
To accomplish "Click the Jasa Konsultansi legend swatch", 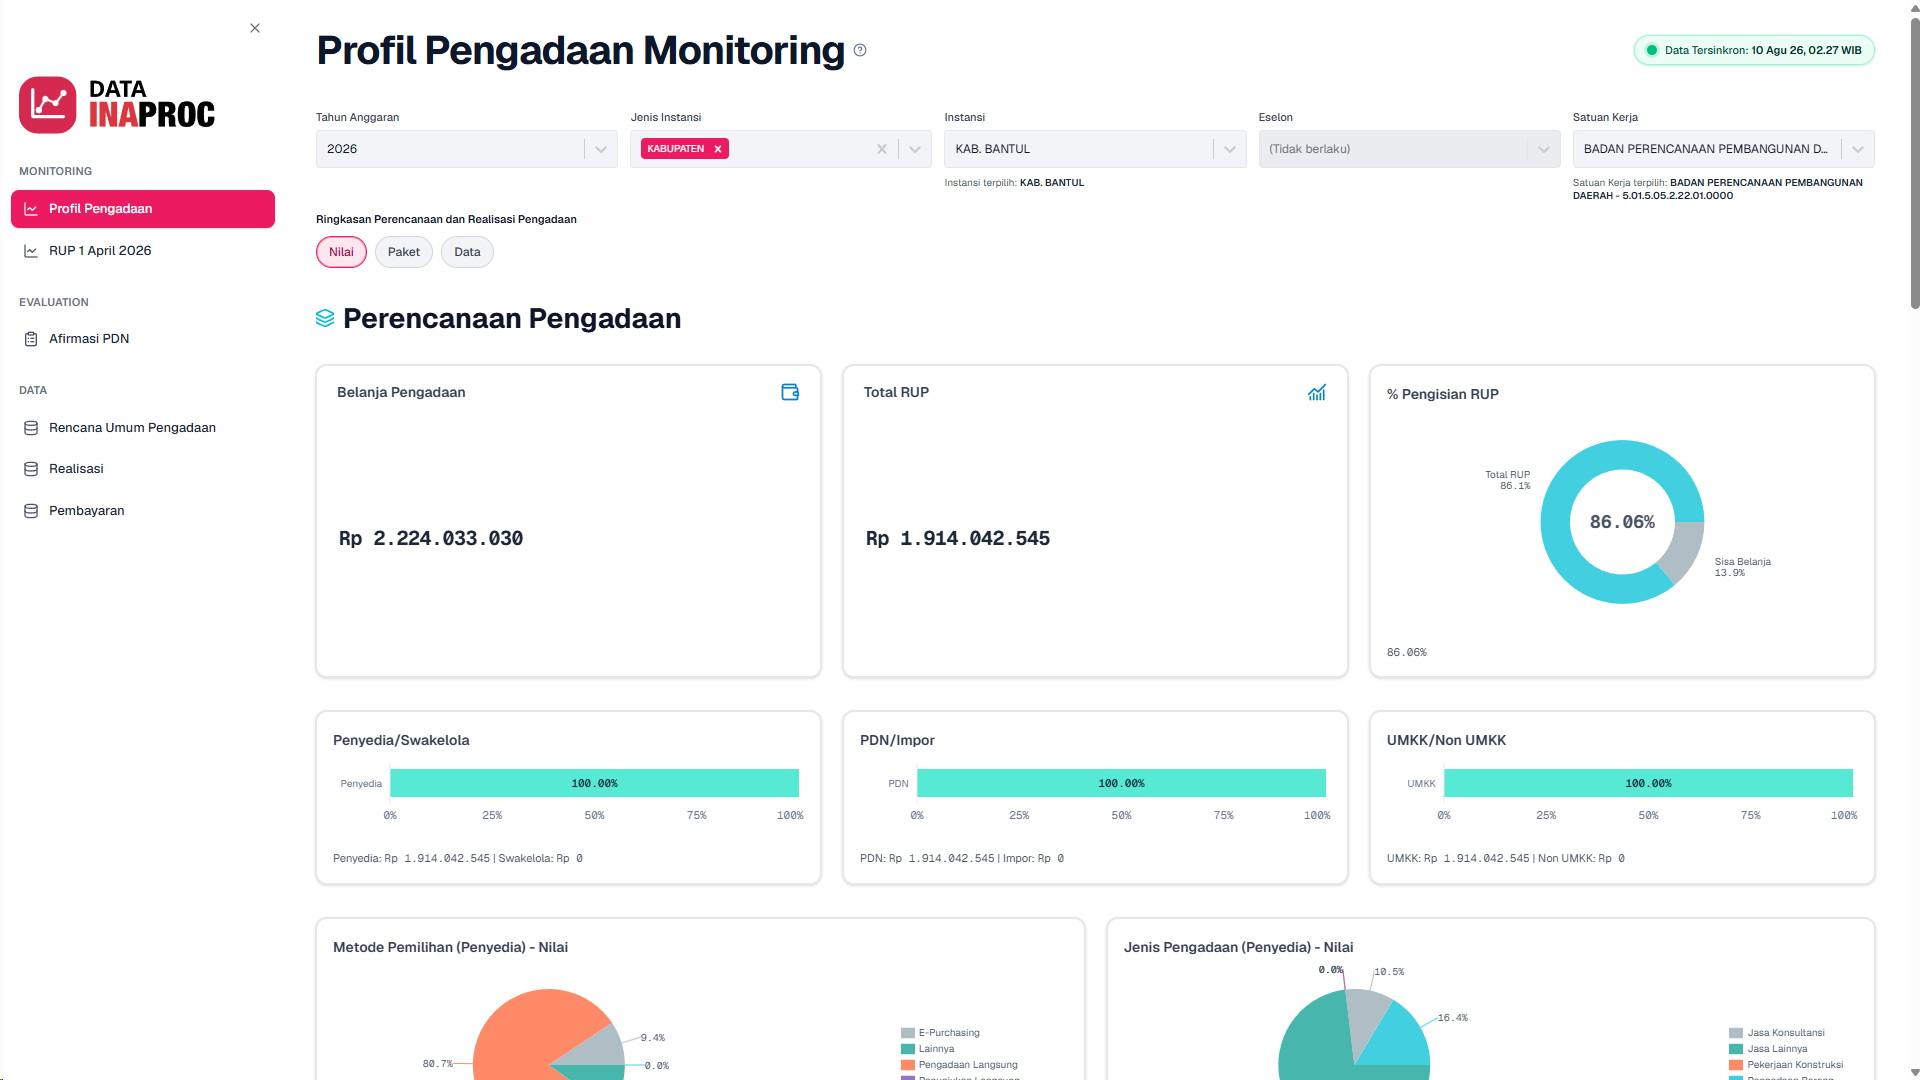I will point(1736,1033).
